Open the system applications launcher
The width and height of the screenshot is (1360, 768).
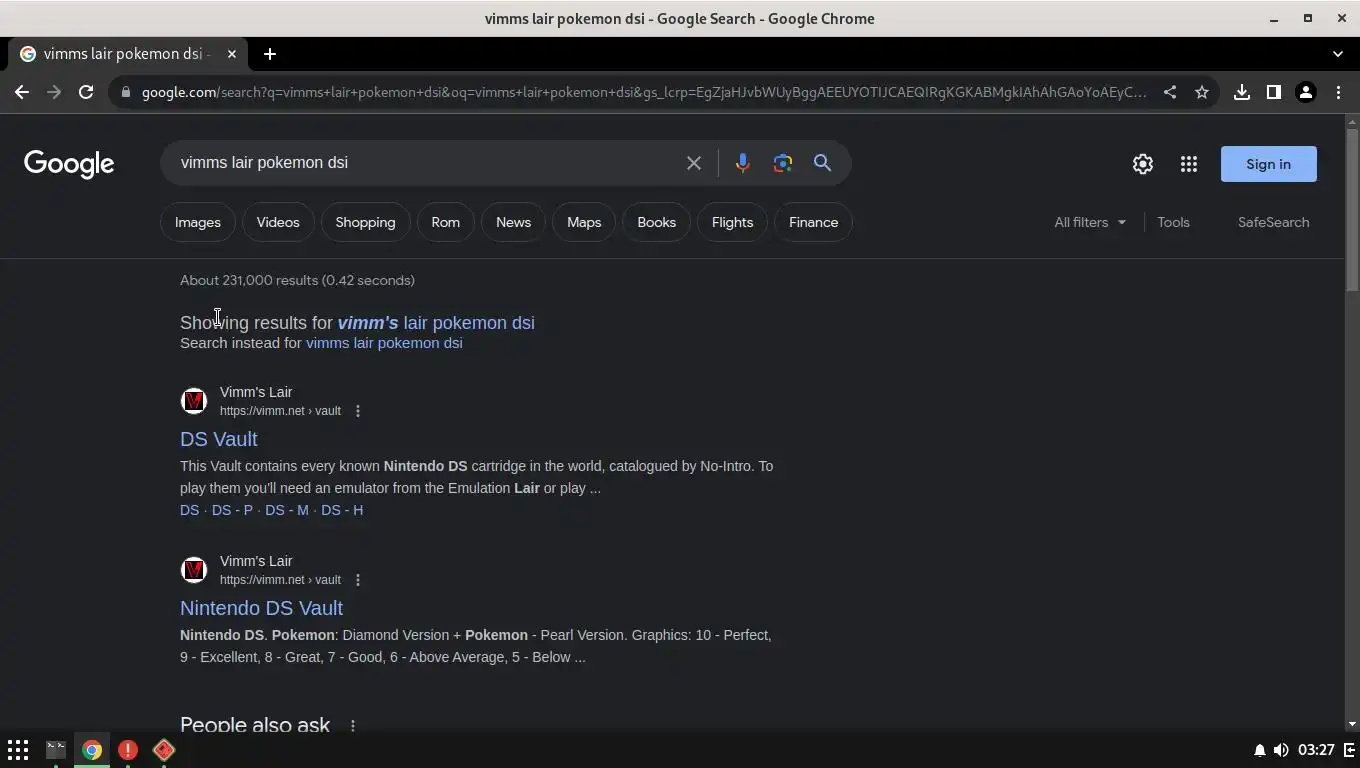18,750
